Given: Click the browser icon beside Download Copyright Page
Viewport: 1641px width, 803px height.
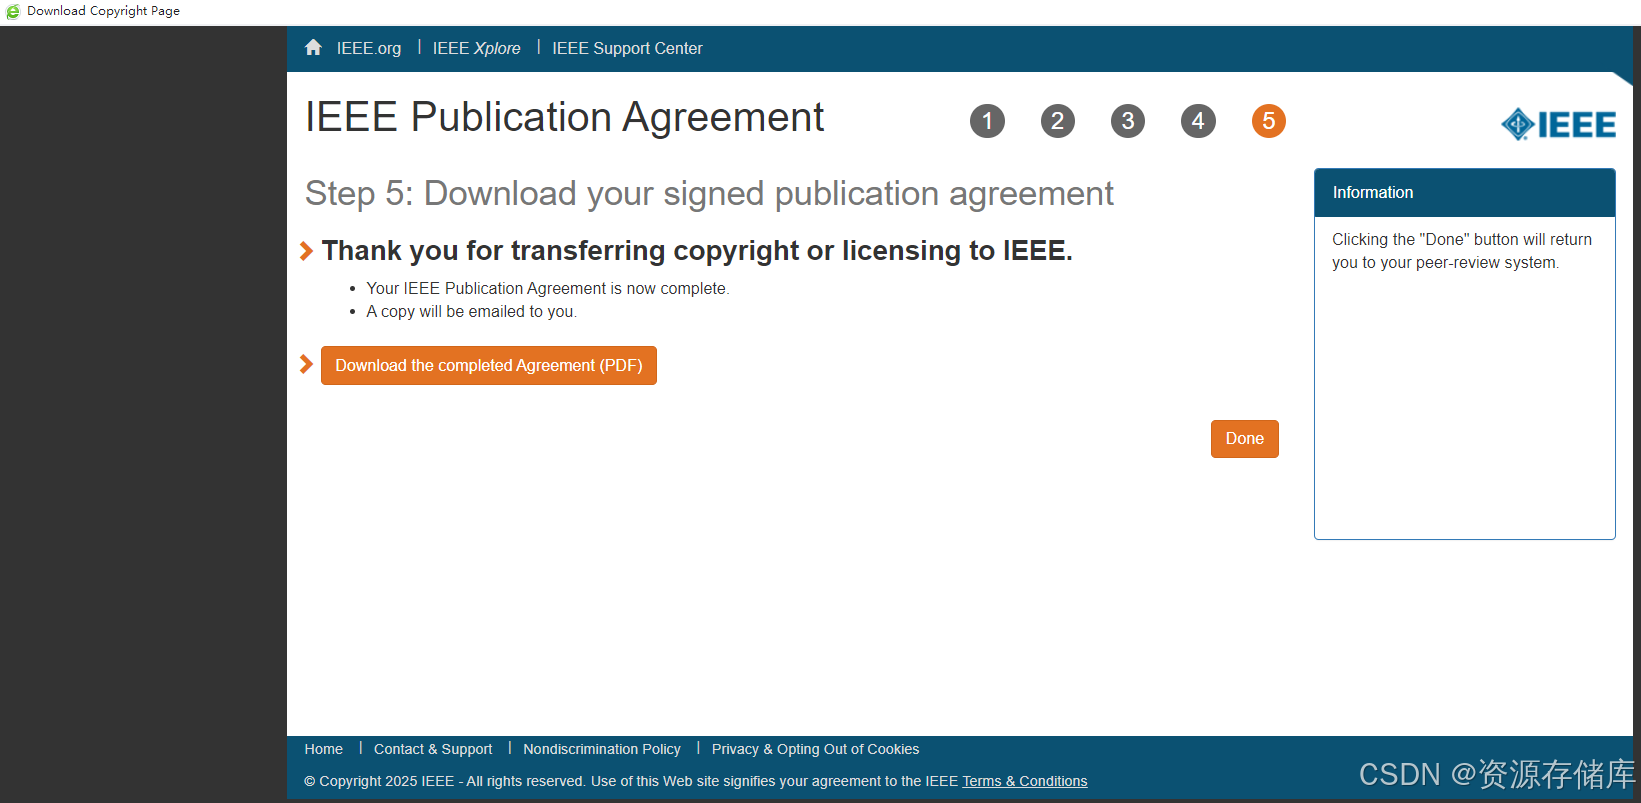Looking at the screenshot, I should point(13,11).
